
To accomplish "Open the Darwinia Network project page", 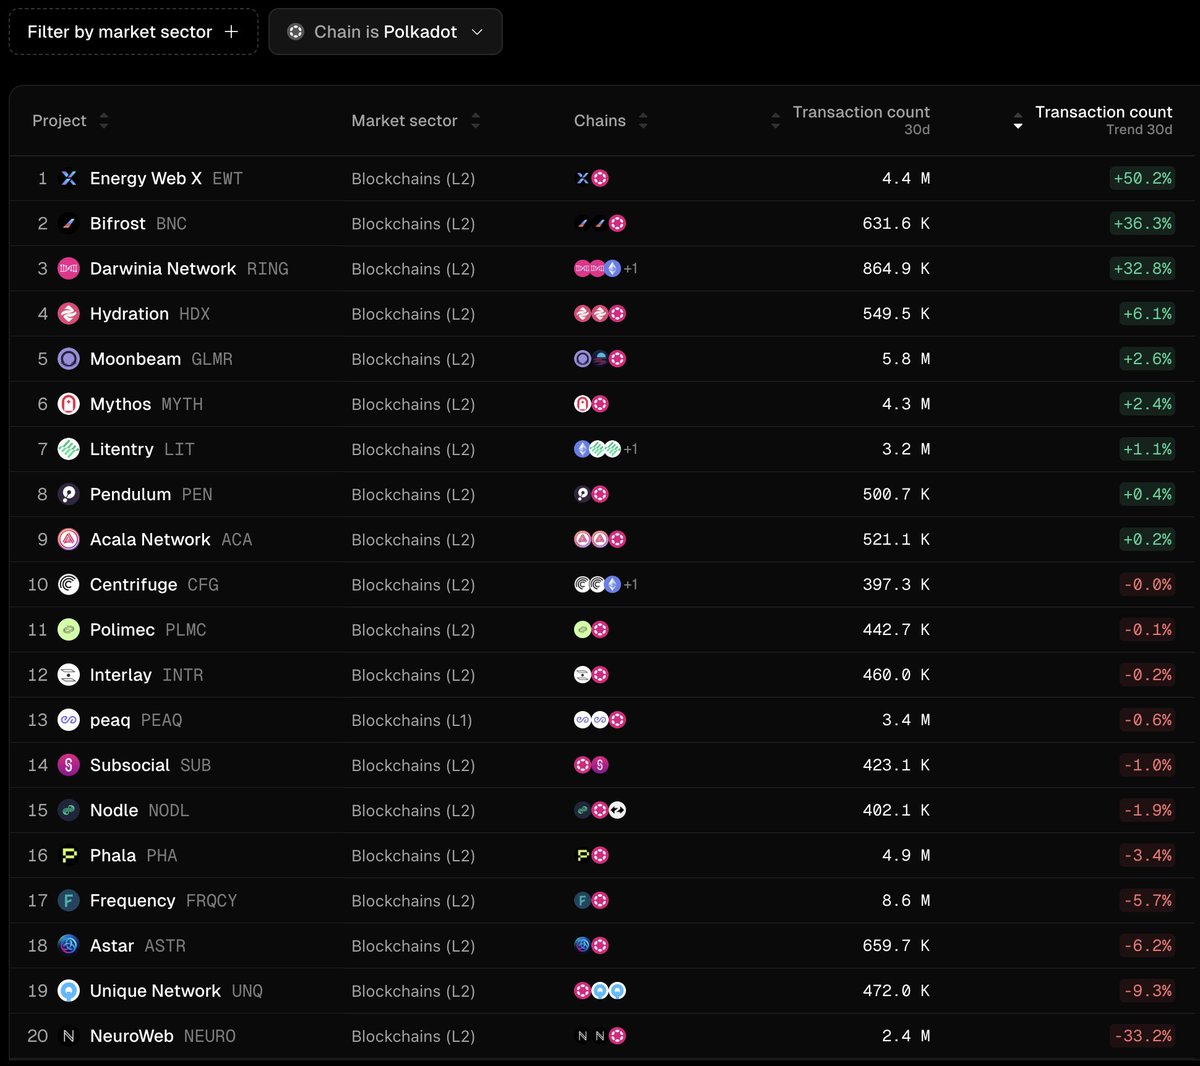I will point(163,268).
